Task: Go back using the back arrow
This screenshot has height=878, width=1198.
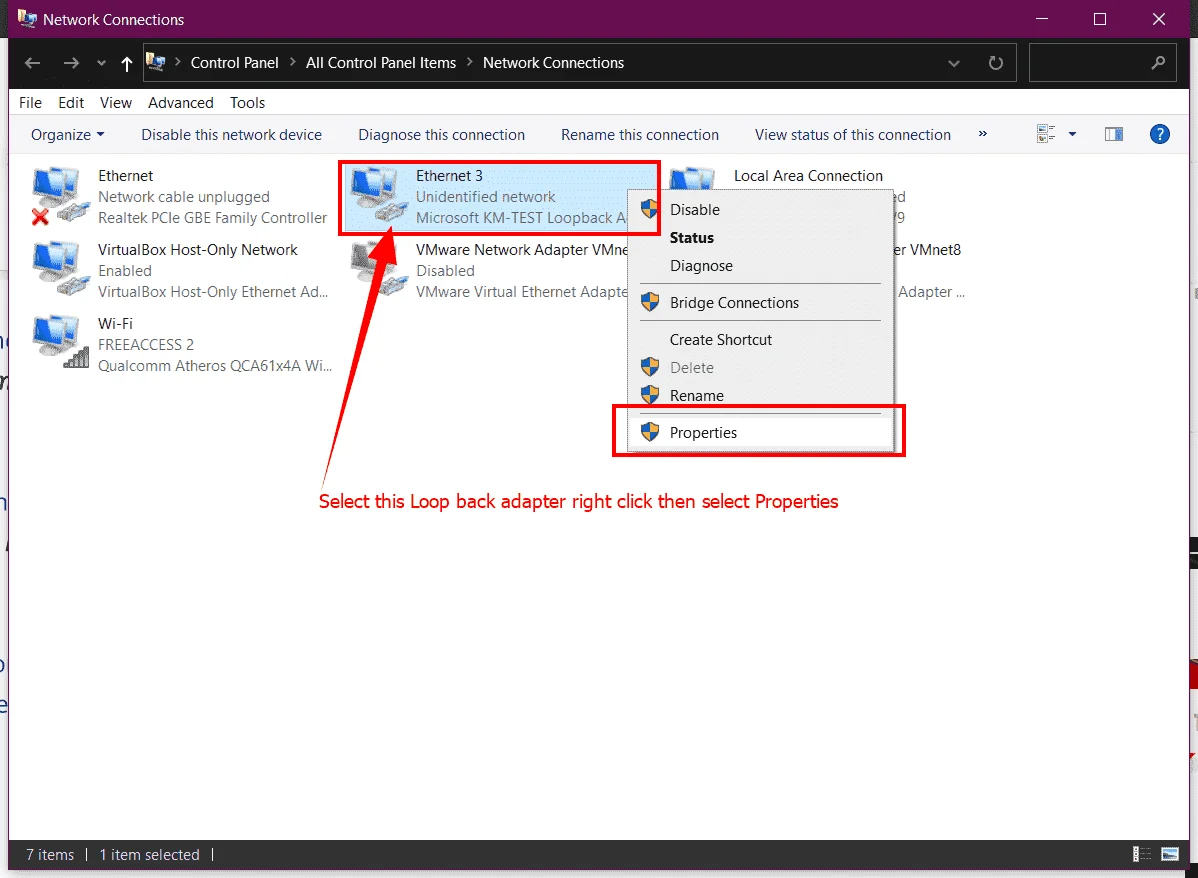Action: point(32,63)
